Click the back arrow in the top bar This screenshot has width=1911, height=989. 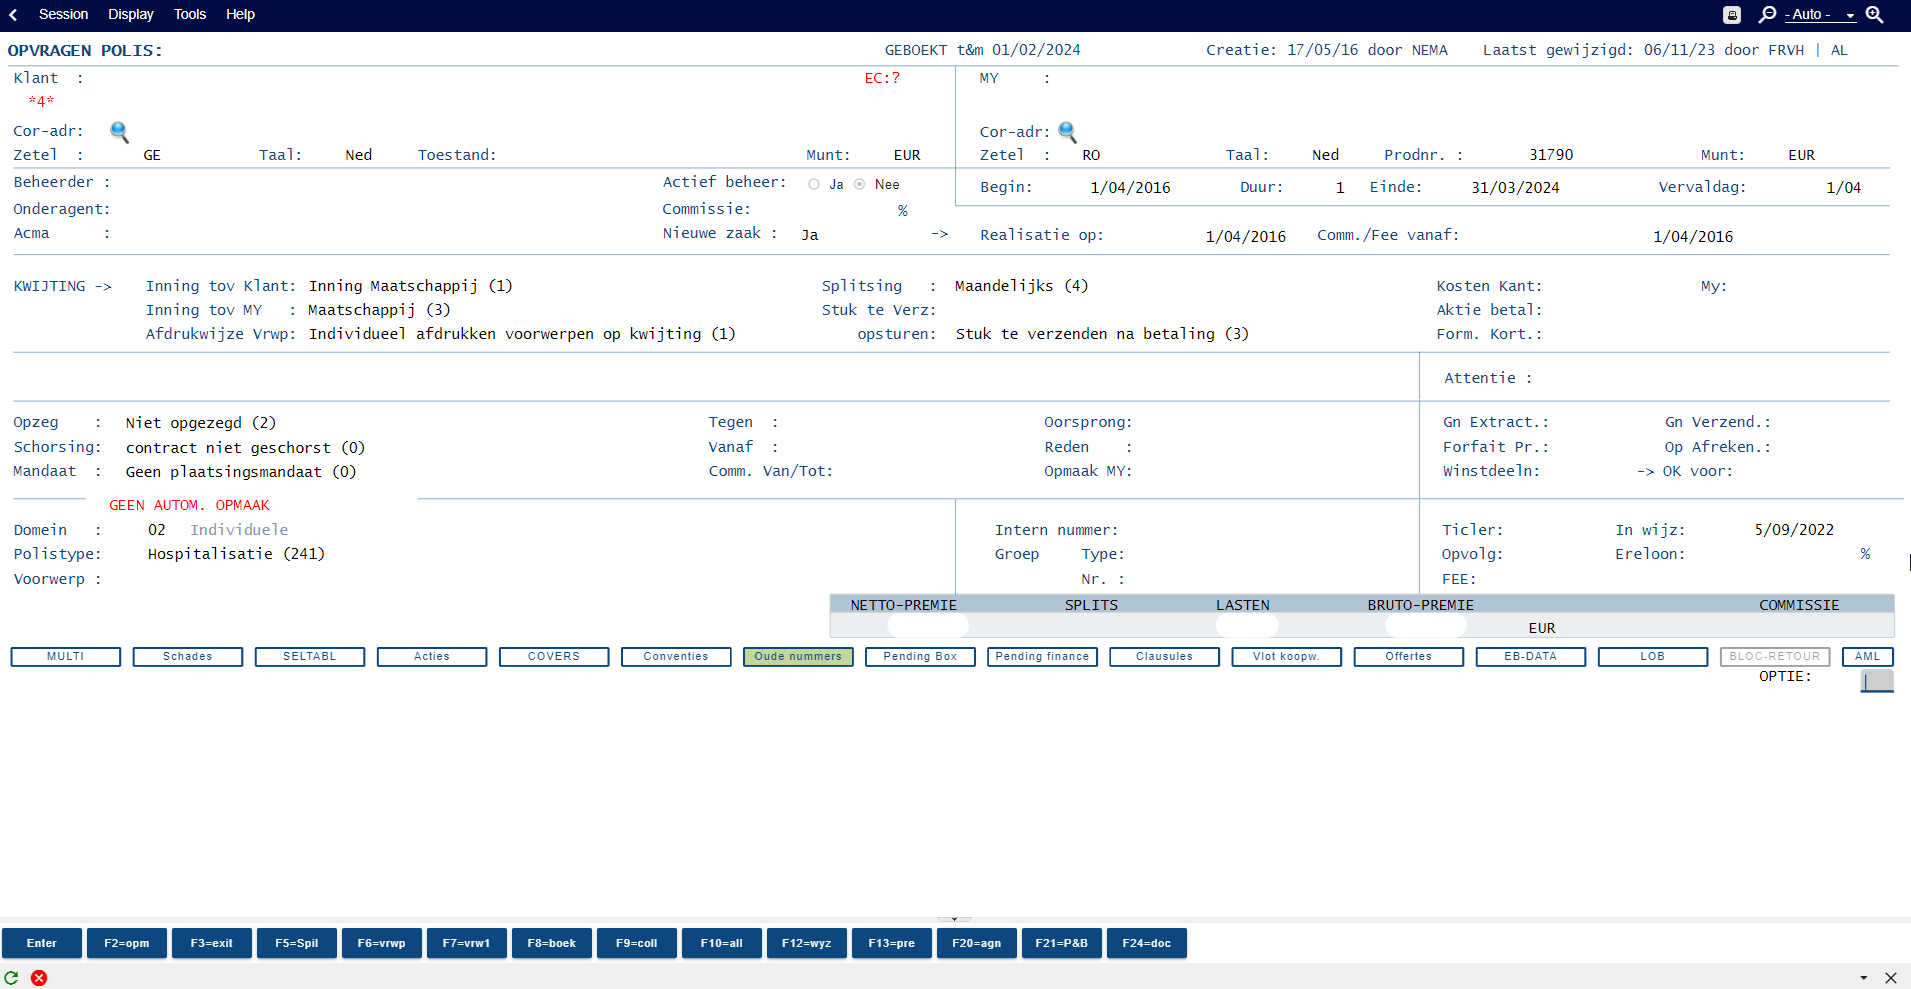coord(13,15)
